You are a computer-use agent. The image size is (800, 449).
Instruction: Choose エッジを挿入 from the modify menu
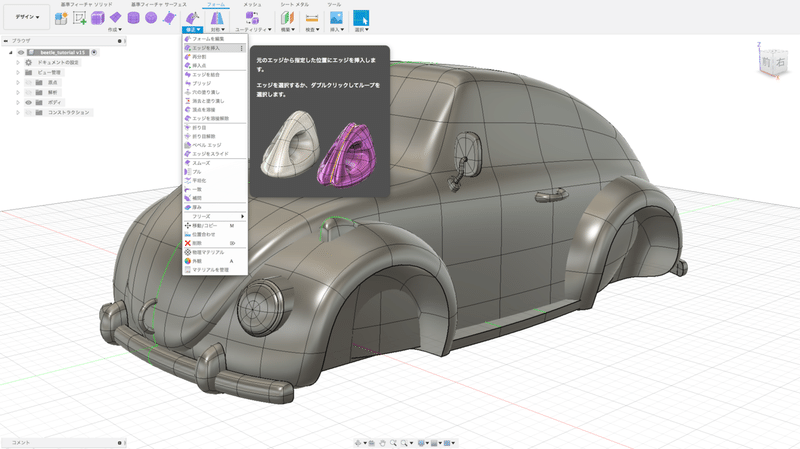point(207,48)
